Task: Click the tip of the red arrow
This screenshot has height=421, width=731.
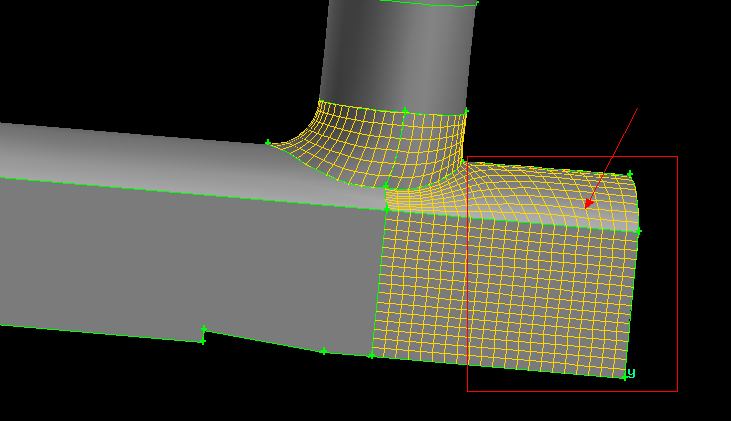Action: coord(585,208)
